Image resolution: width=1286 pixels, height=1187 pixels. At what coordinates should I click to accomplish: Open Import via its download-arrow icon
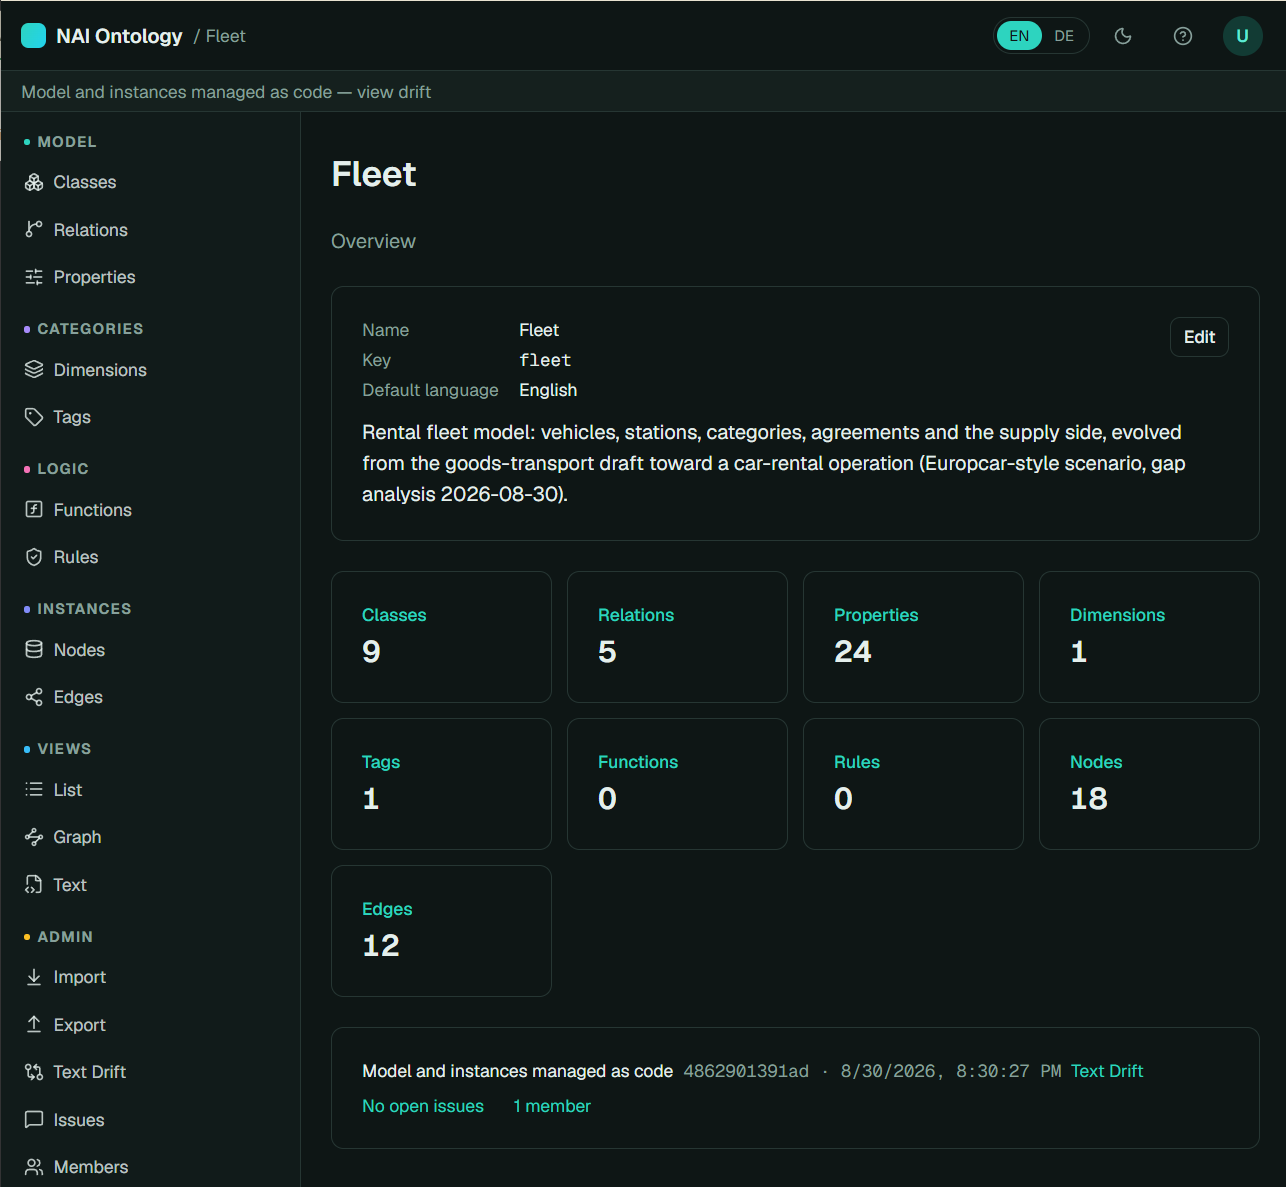coord(34,977)
